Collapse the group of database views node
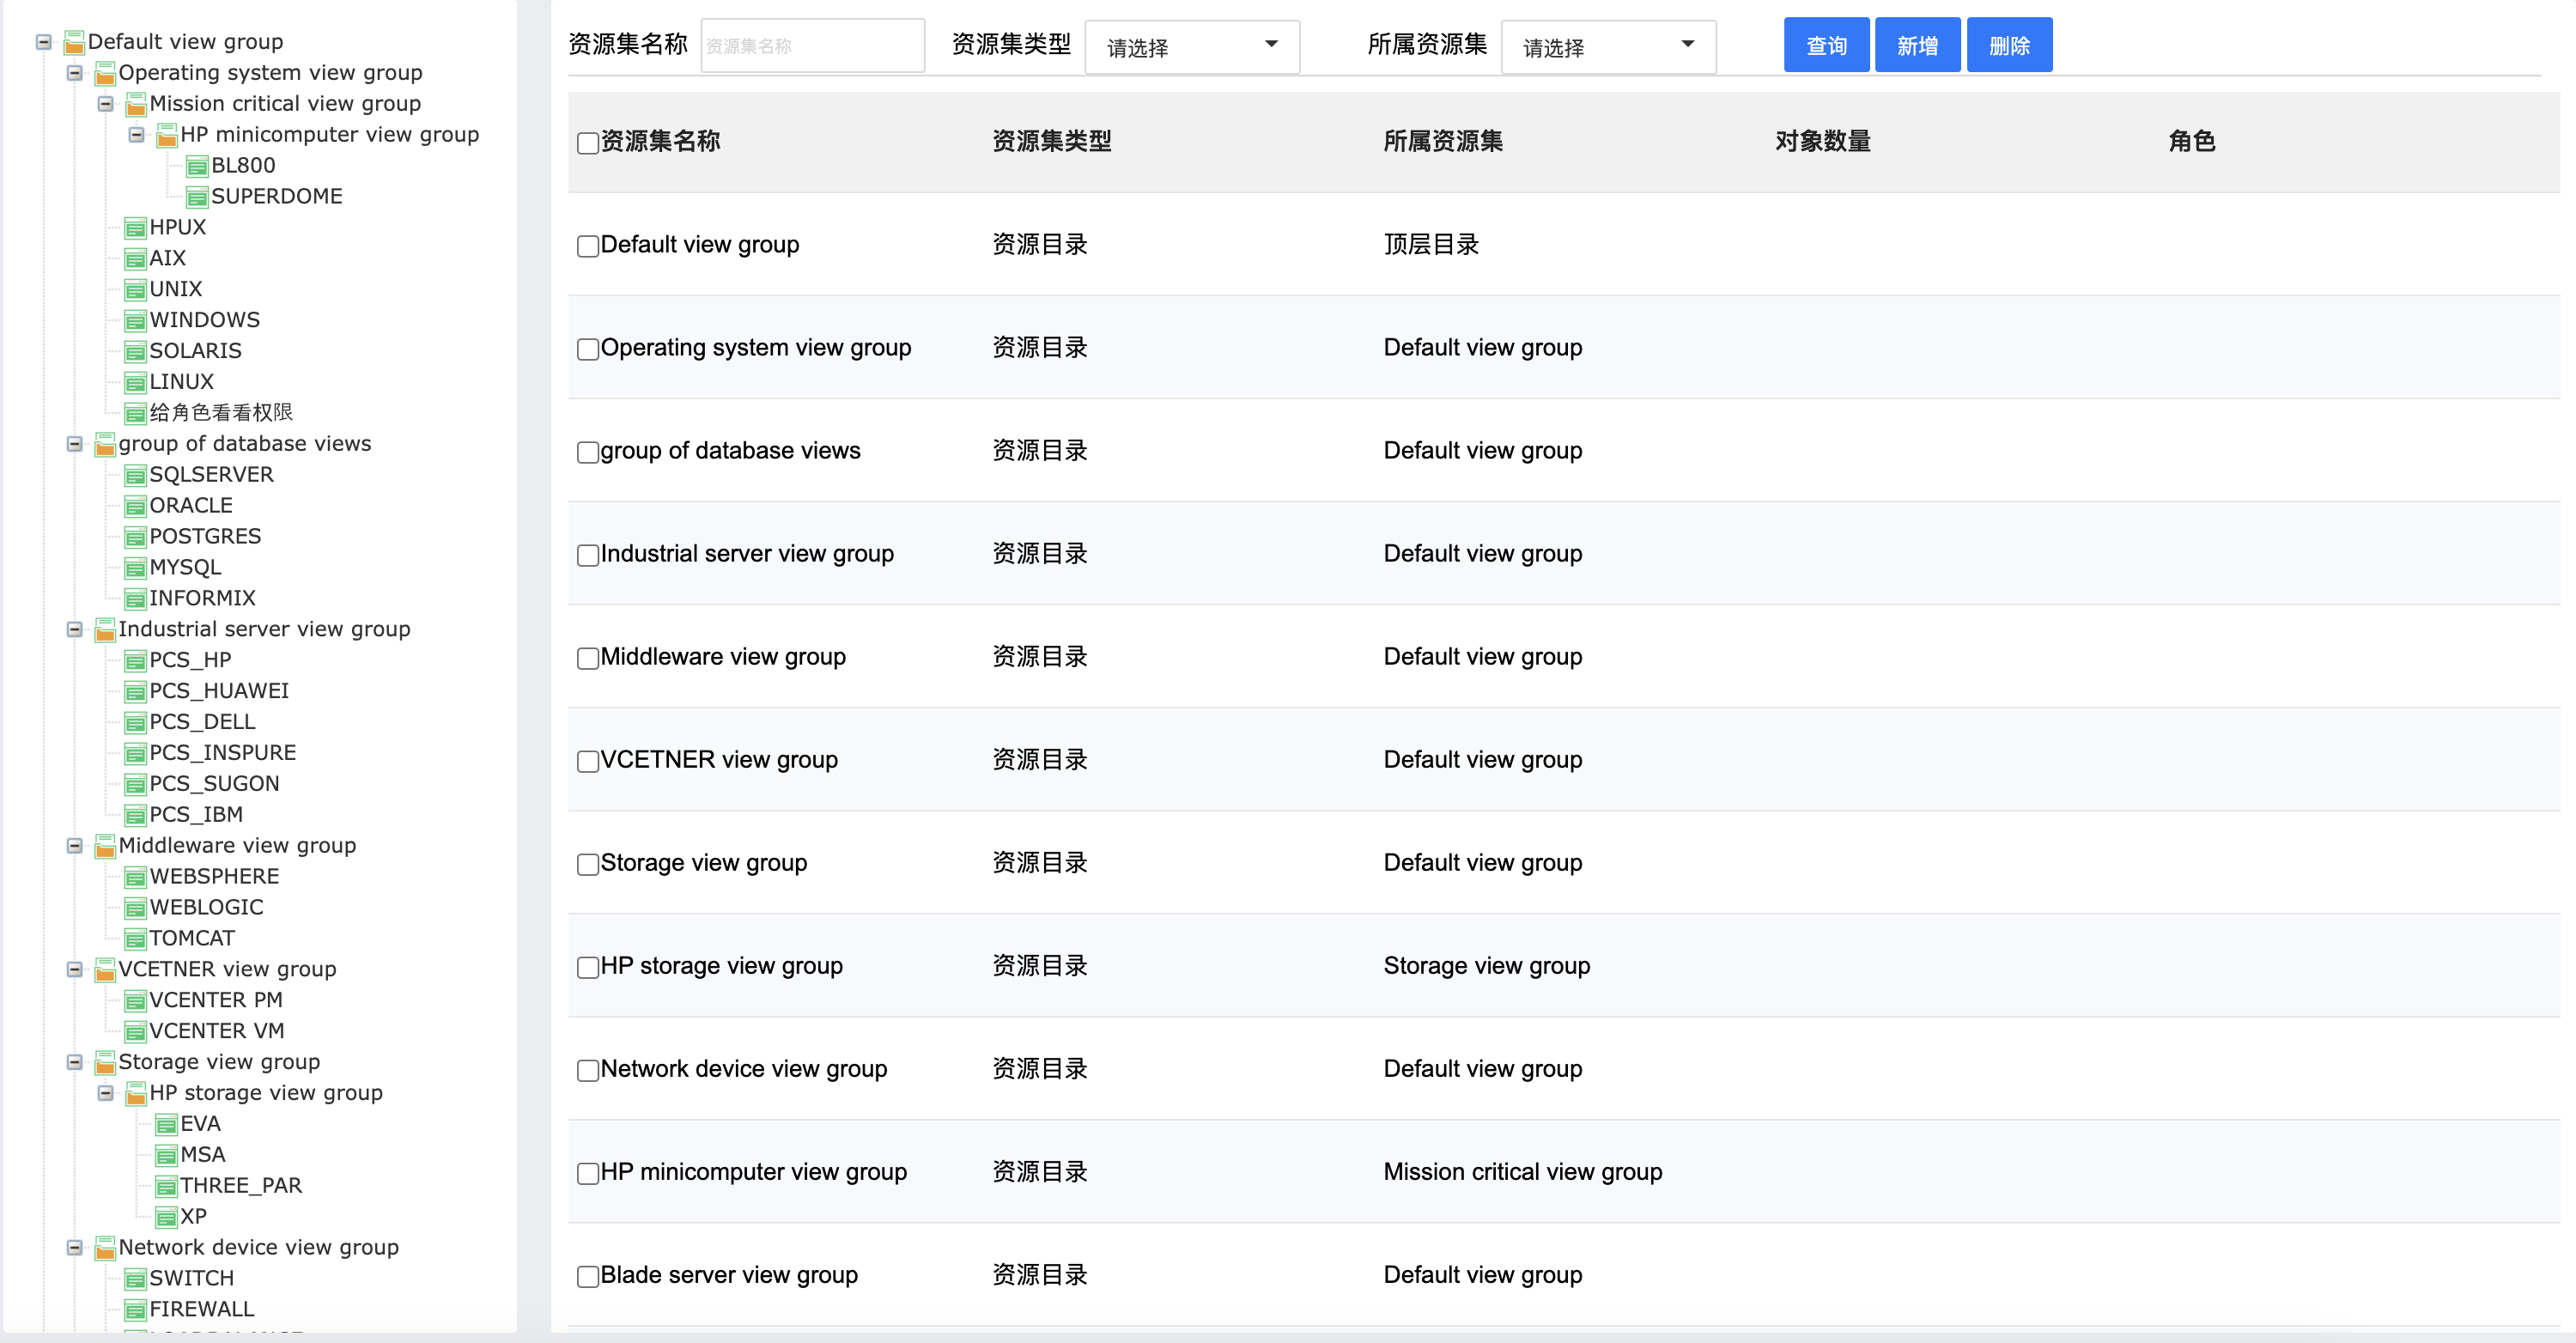This screenshot has width=2576, height=1343. pos(74,444)
